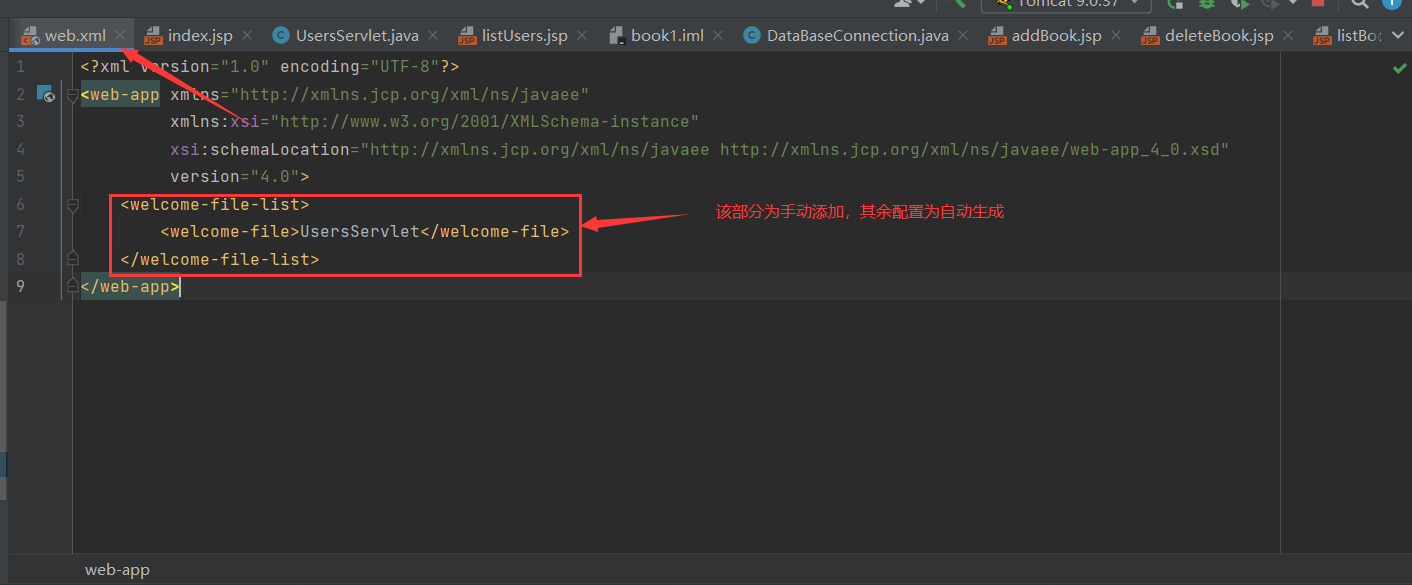This screenshot has width=1412, height=585.
Task: Click the web resource icon beside line 2
Action: 46,93
